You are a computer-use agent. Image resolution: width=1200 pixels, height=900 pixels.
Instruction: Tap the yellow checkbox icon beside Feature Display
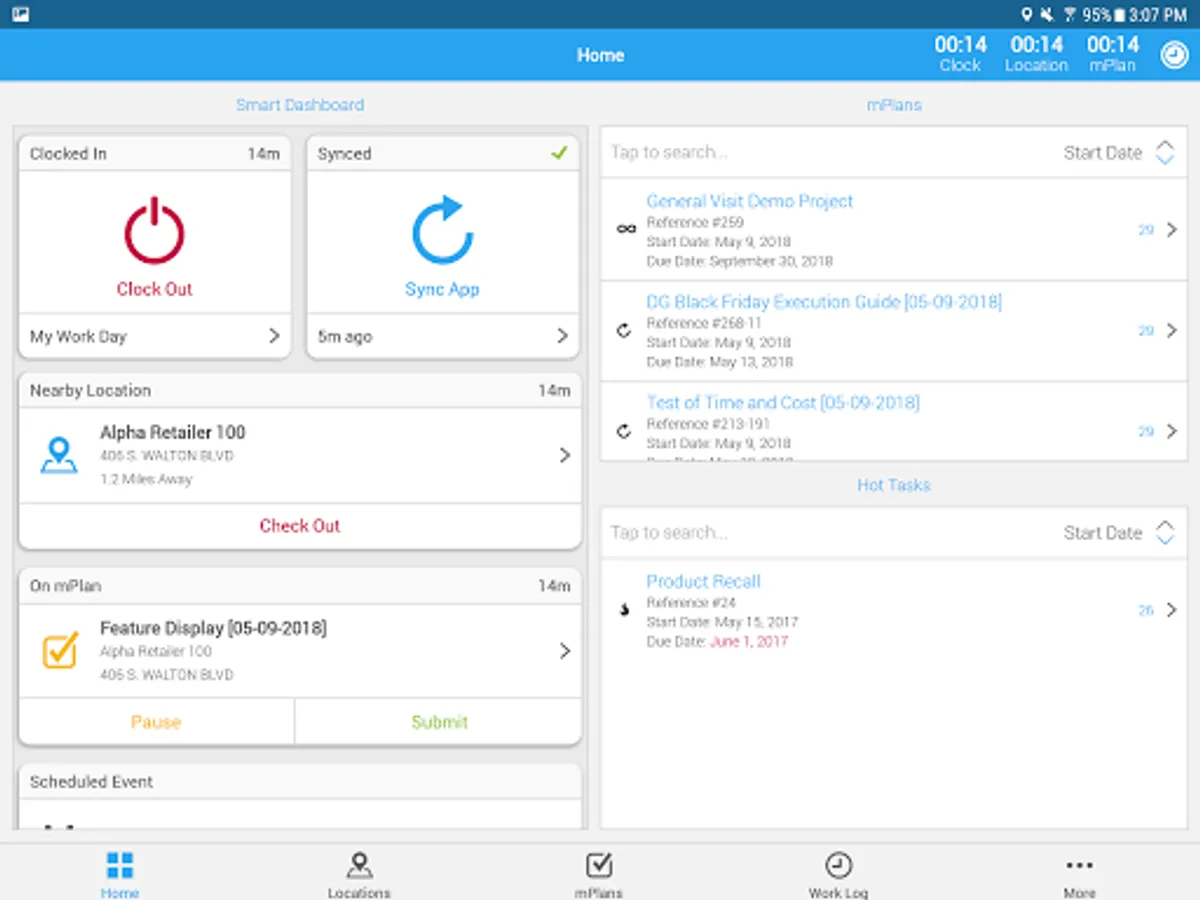pos(60,651)
